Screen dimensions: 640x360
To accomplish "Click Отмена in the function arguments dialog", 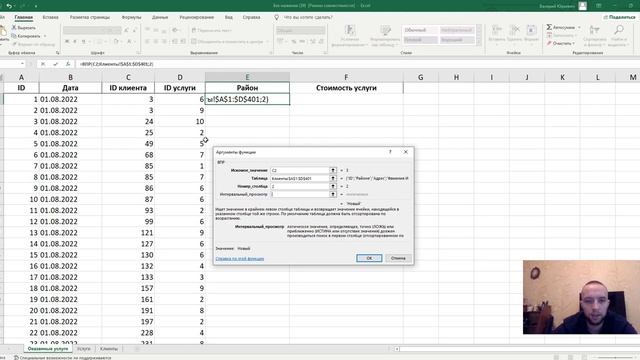I will (398, 258).
